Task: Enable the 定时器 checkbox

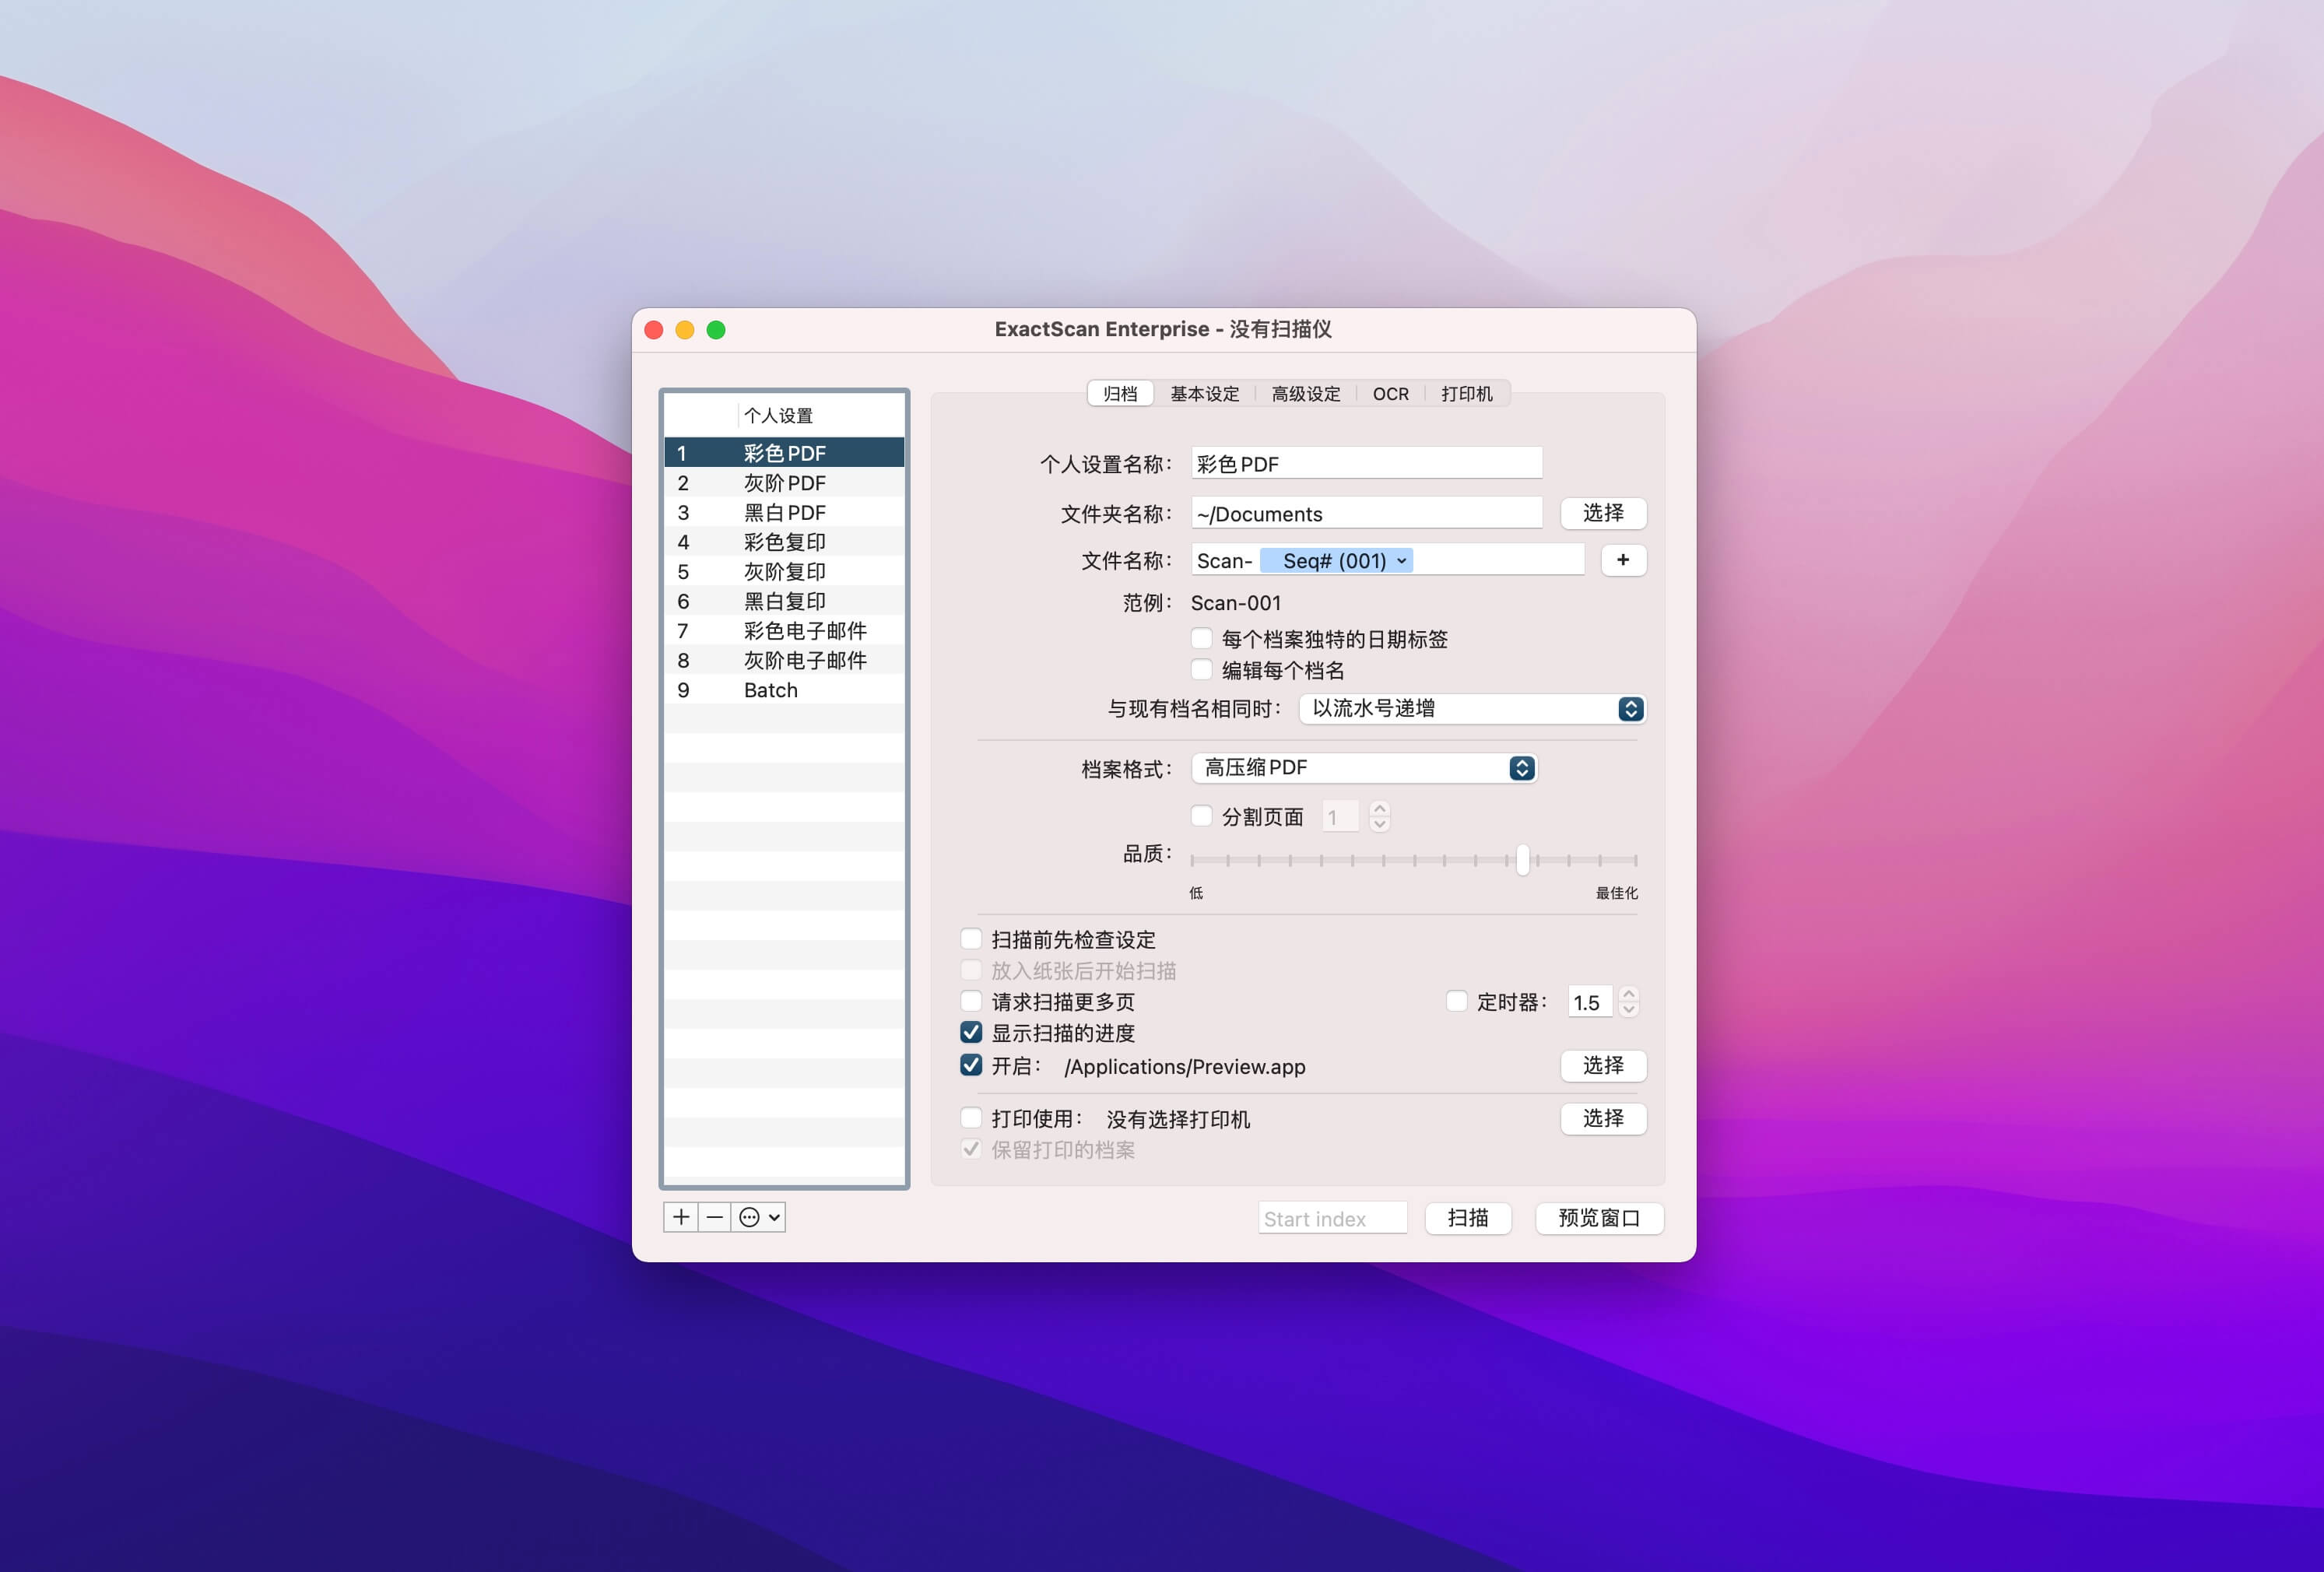Action: [1457, 1001]
